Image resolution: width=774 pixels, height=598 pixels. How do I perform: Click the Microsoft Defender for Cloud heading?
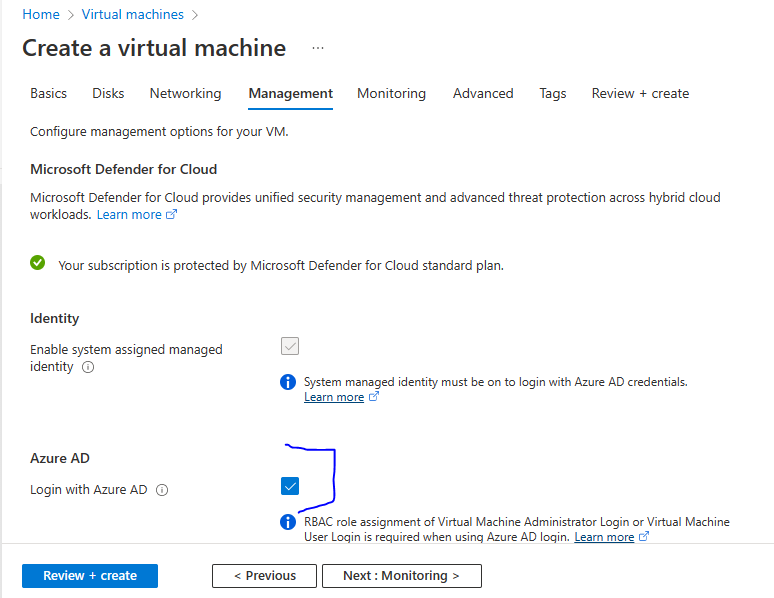point(123,169)
